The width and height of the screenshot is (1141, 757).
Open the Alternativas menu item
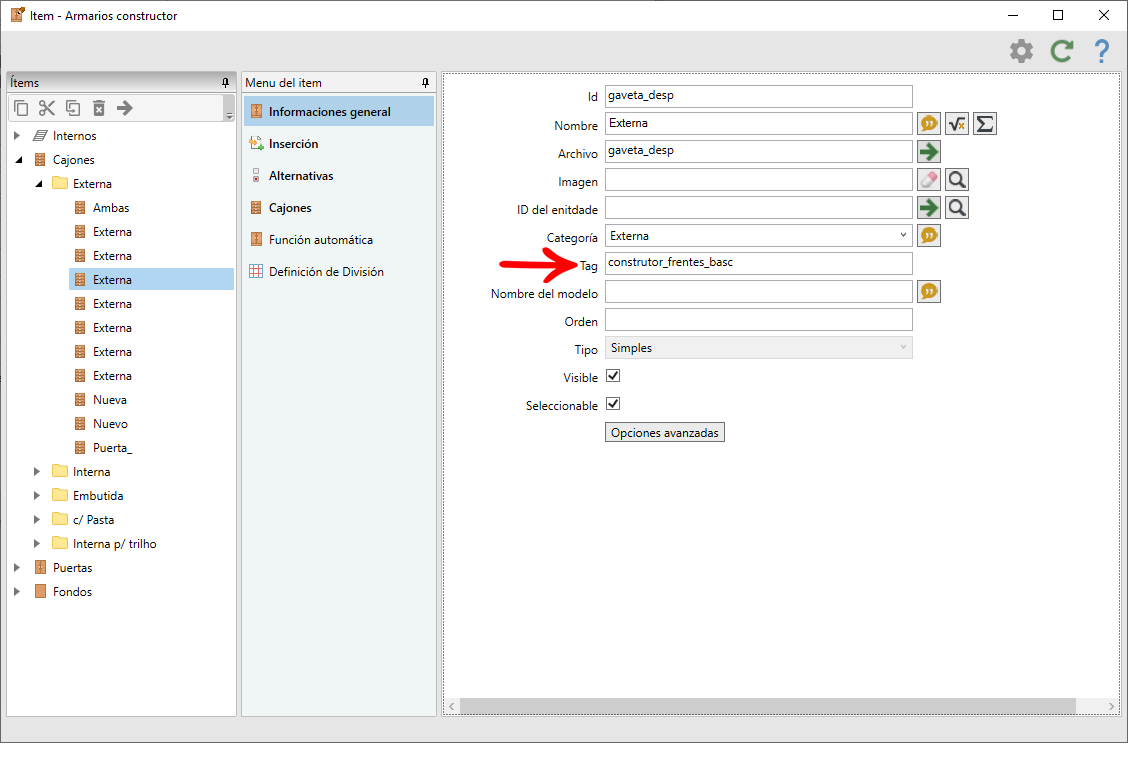(338, 175)
